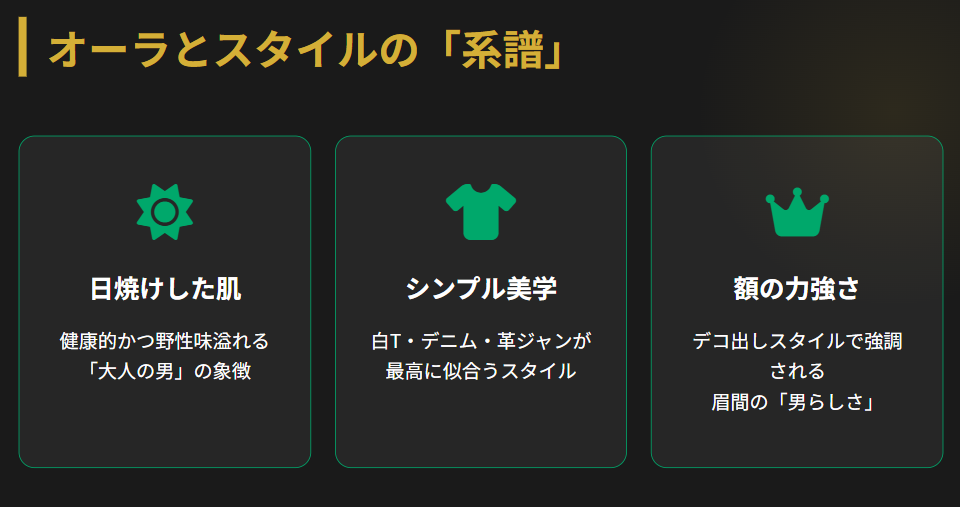Click the text line デコ出しスタイルで強調

pyautogui.click(x=797, y=341)
